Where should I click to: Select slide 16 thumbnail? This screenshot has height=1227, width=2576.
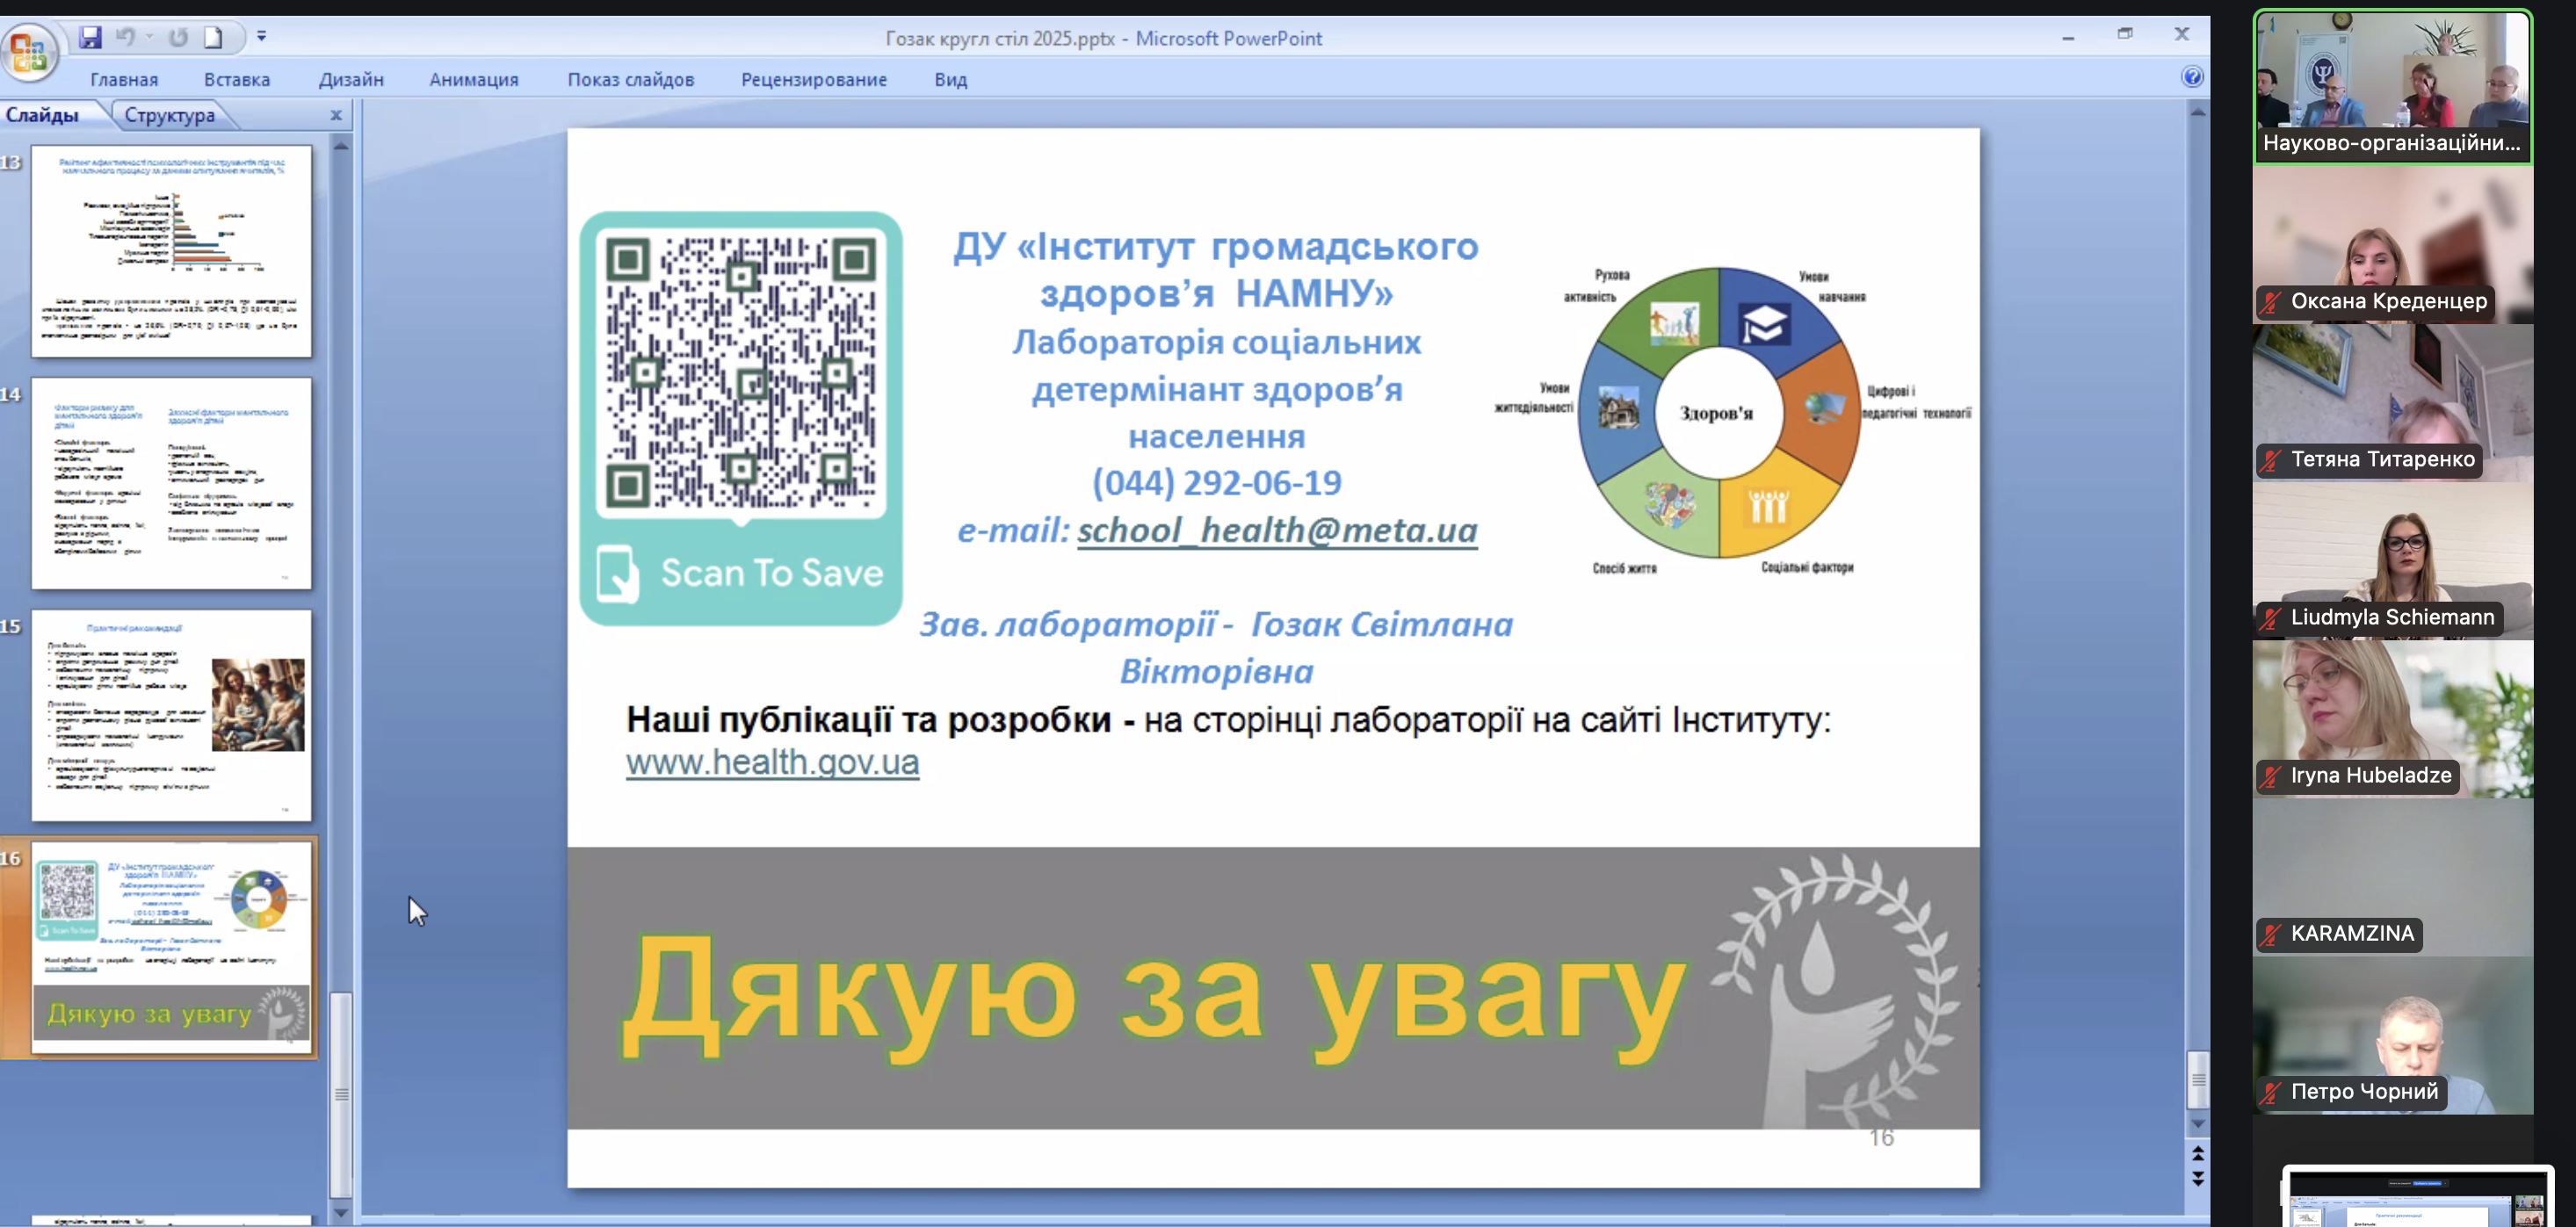click(x=172, y=947)
